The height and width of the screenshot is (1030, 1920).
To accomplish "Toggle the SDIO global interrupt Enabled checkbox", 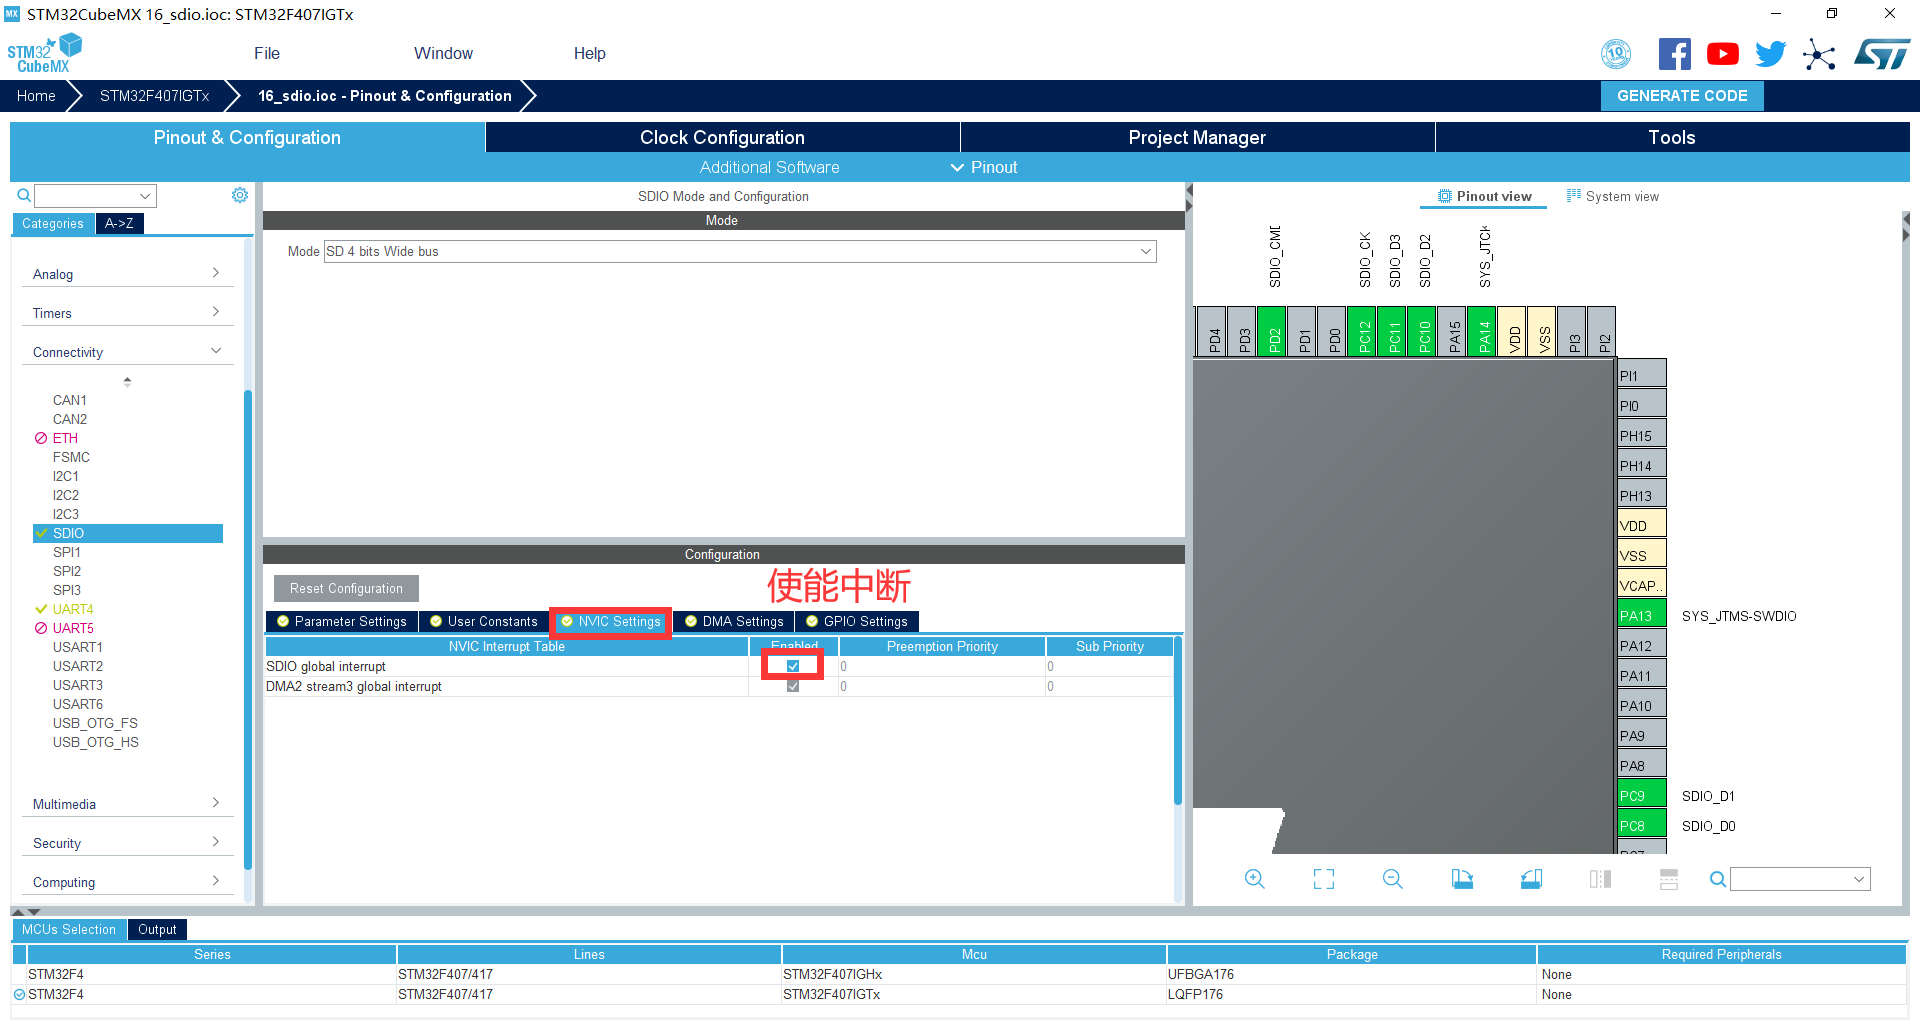I will click(793, 666).
